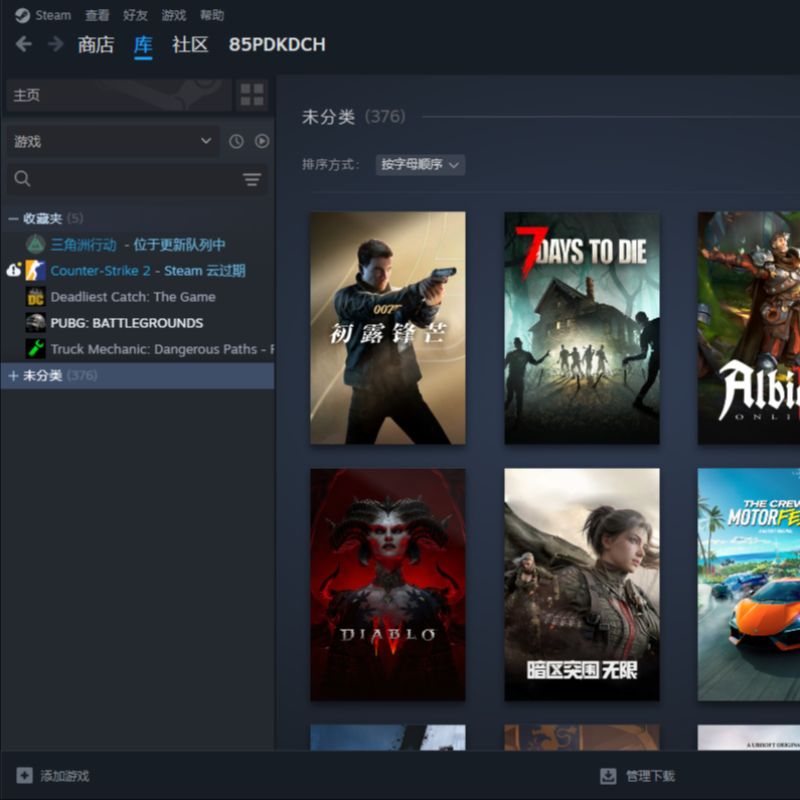Screen dimensions: 800x800
Task: Open the 暗区突围 无限 game cover
Action: [582, 584]
